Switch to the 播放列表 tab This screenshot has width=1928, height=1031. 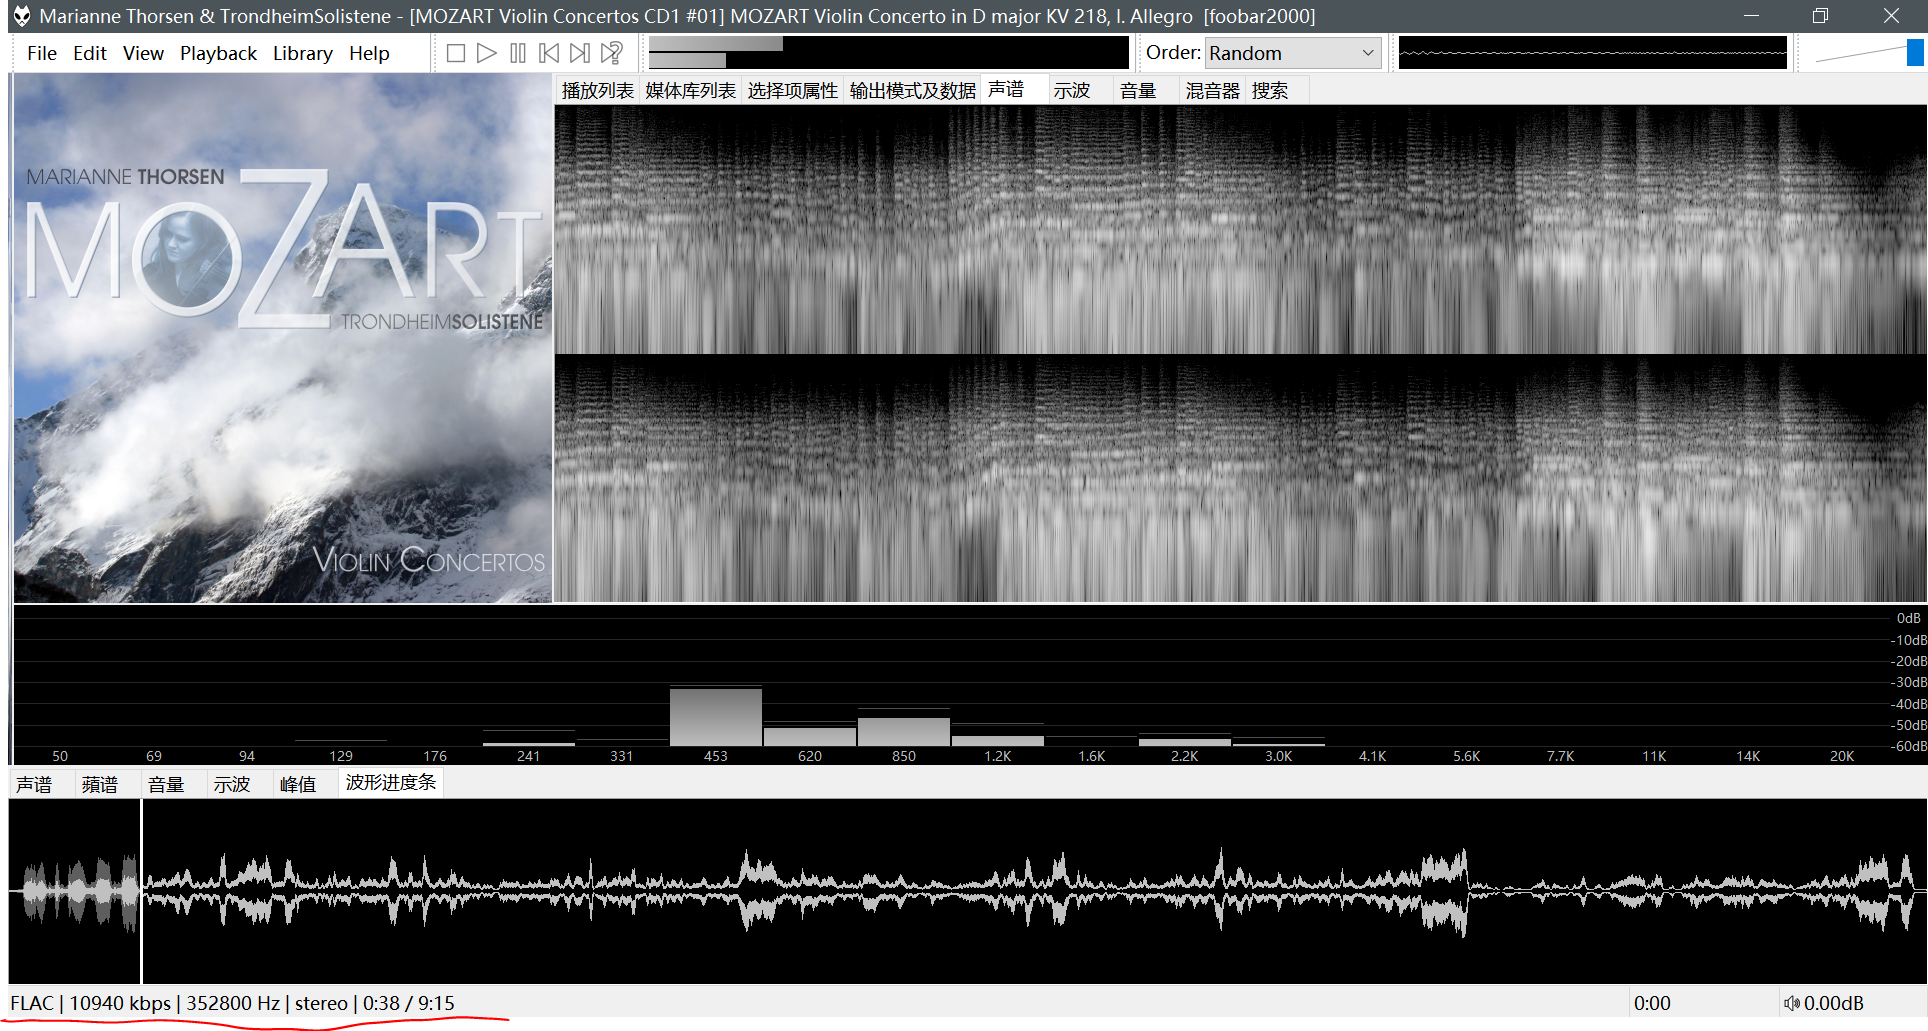597,91
